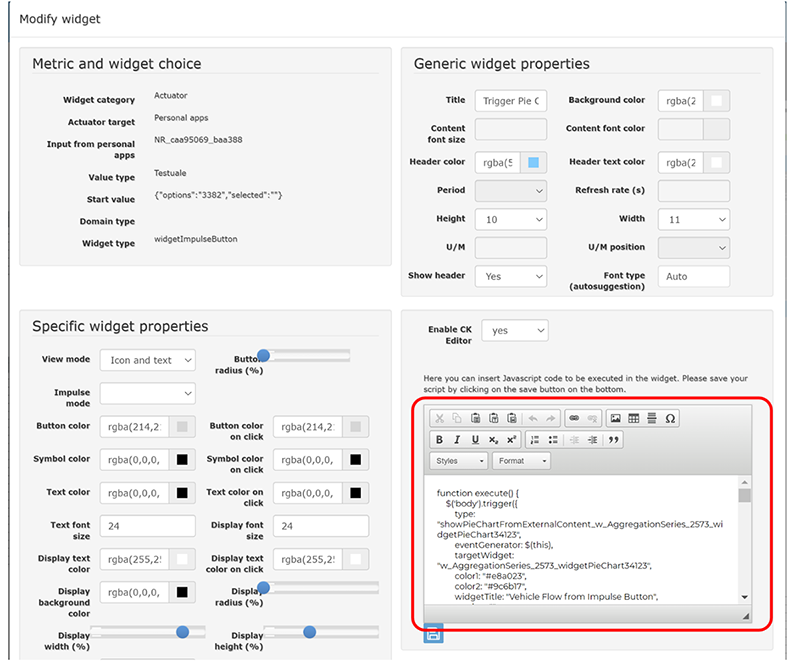The image size is (800, 667).
Task: Click the Header color blue swatch
Action: coord(533,162)
